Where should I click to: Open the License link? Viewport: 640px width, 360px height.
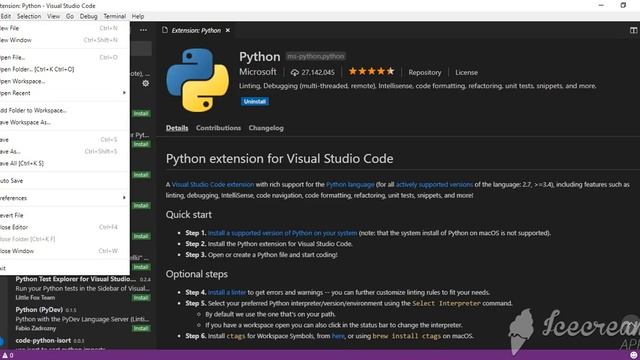467,72
